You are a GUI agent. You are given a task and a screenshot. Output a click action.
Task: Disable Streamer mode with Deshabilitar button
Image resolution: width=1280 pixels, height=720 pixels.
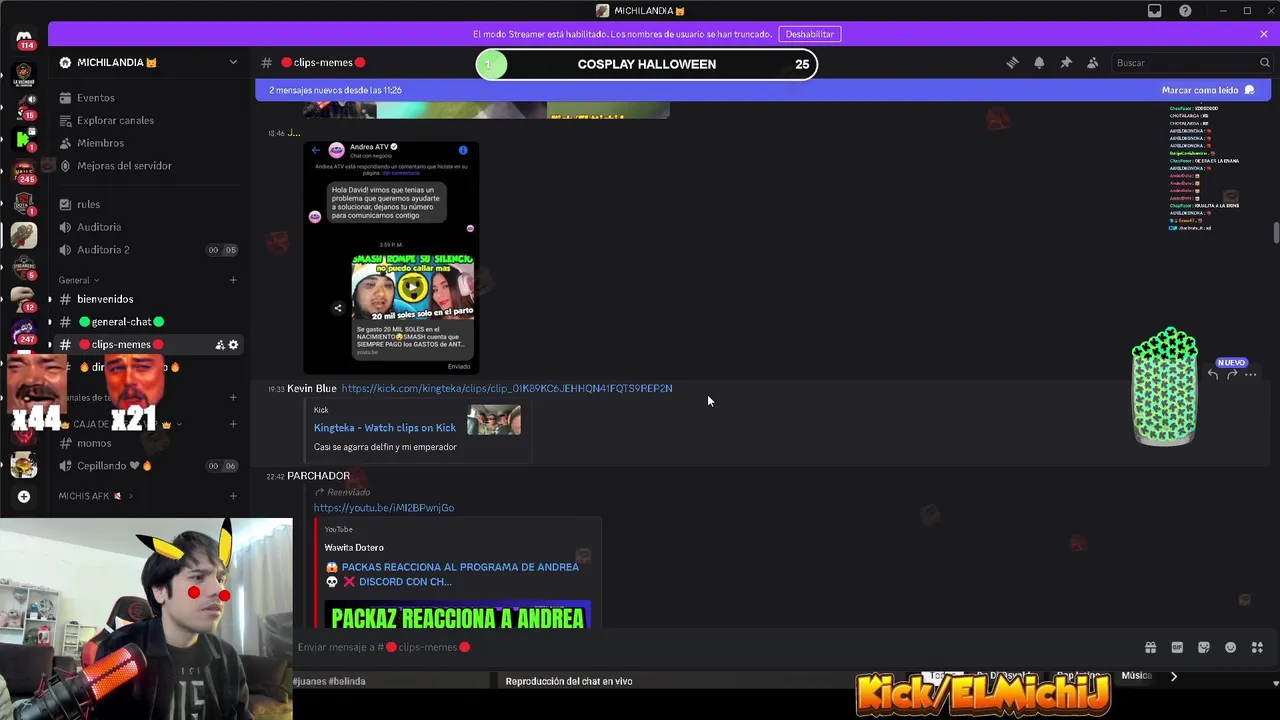(809, 34)
